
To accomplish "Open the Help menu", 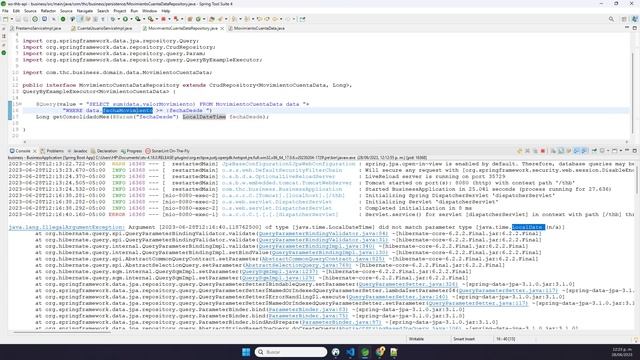I will click(165, 11).
